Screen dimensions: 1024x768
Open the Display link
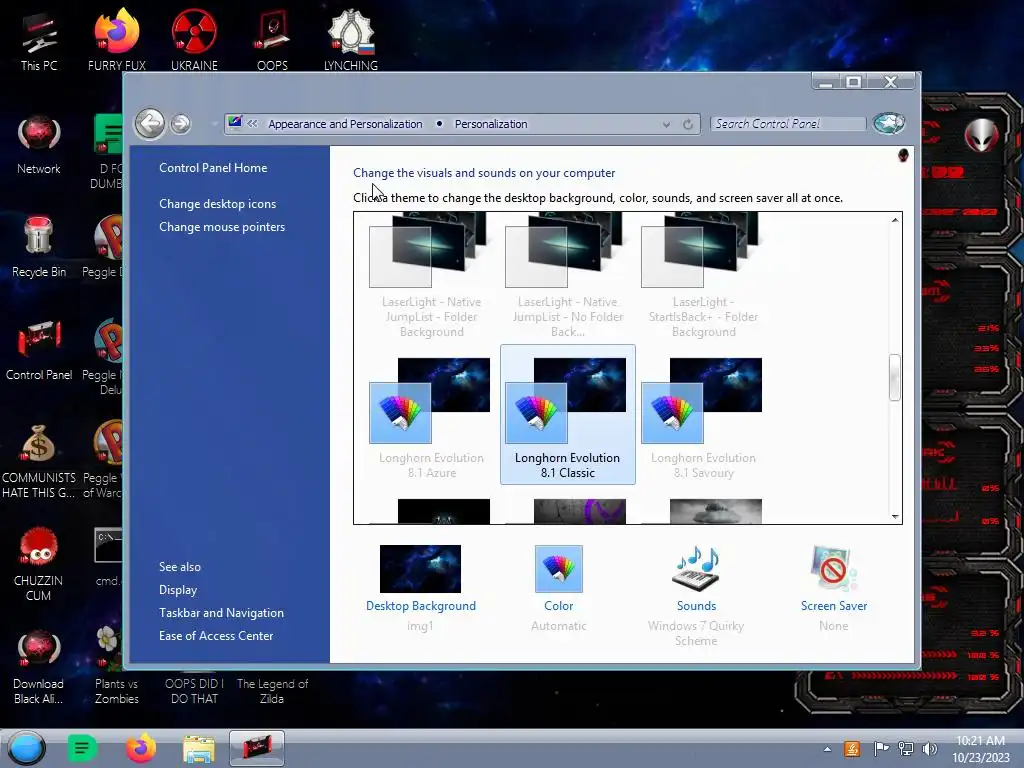(178, 590)
